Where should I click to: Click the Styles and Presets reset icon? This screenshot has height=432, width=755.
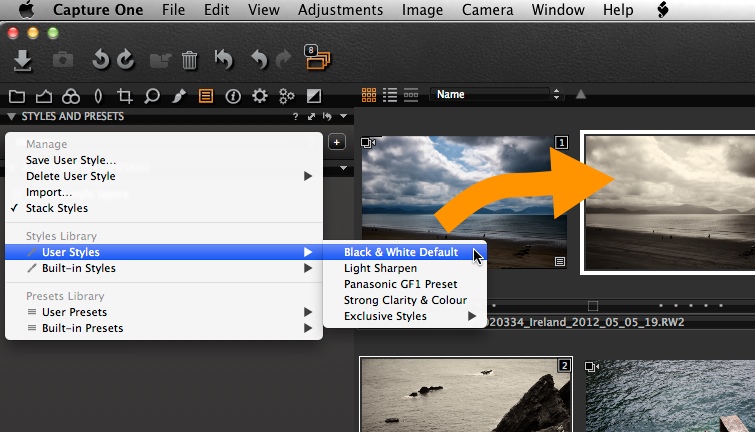(x=327, y=117)
